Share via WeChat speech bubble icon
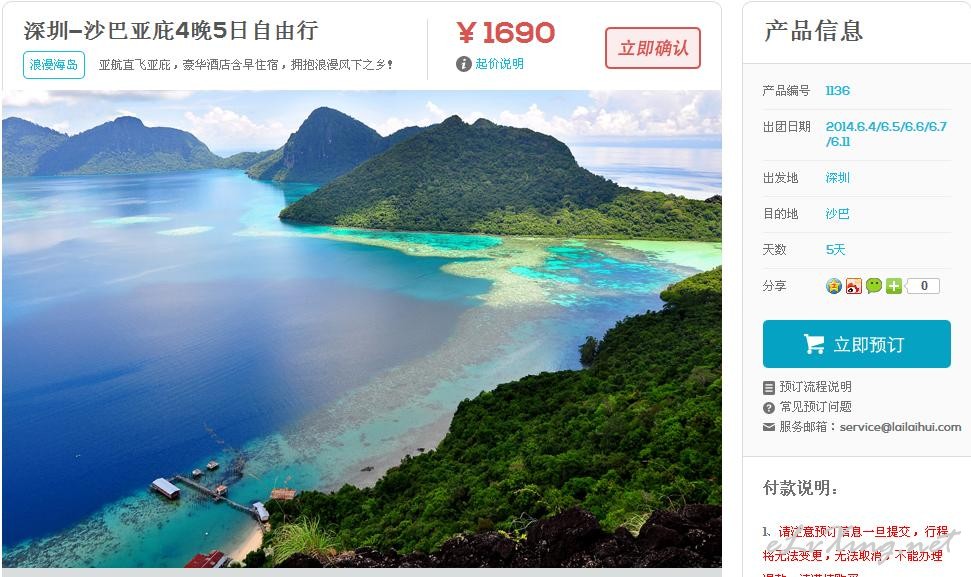 click(873, 285)
